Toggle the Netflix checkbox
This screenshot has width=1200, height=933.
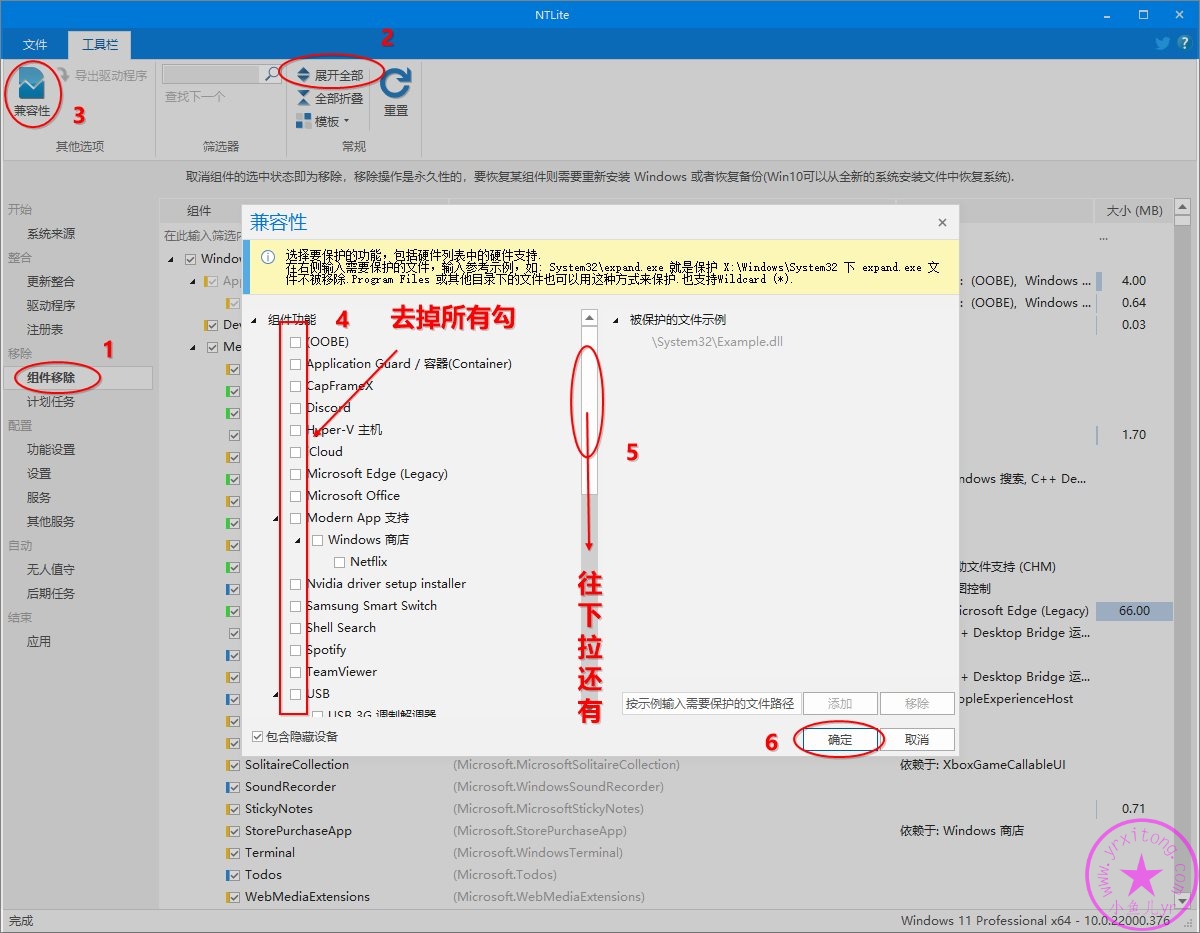tap(339, 562)
